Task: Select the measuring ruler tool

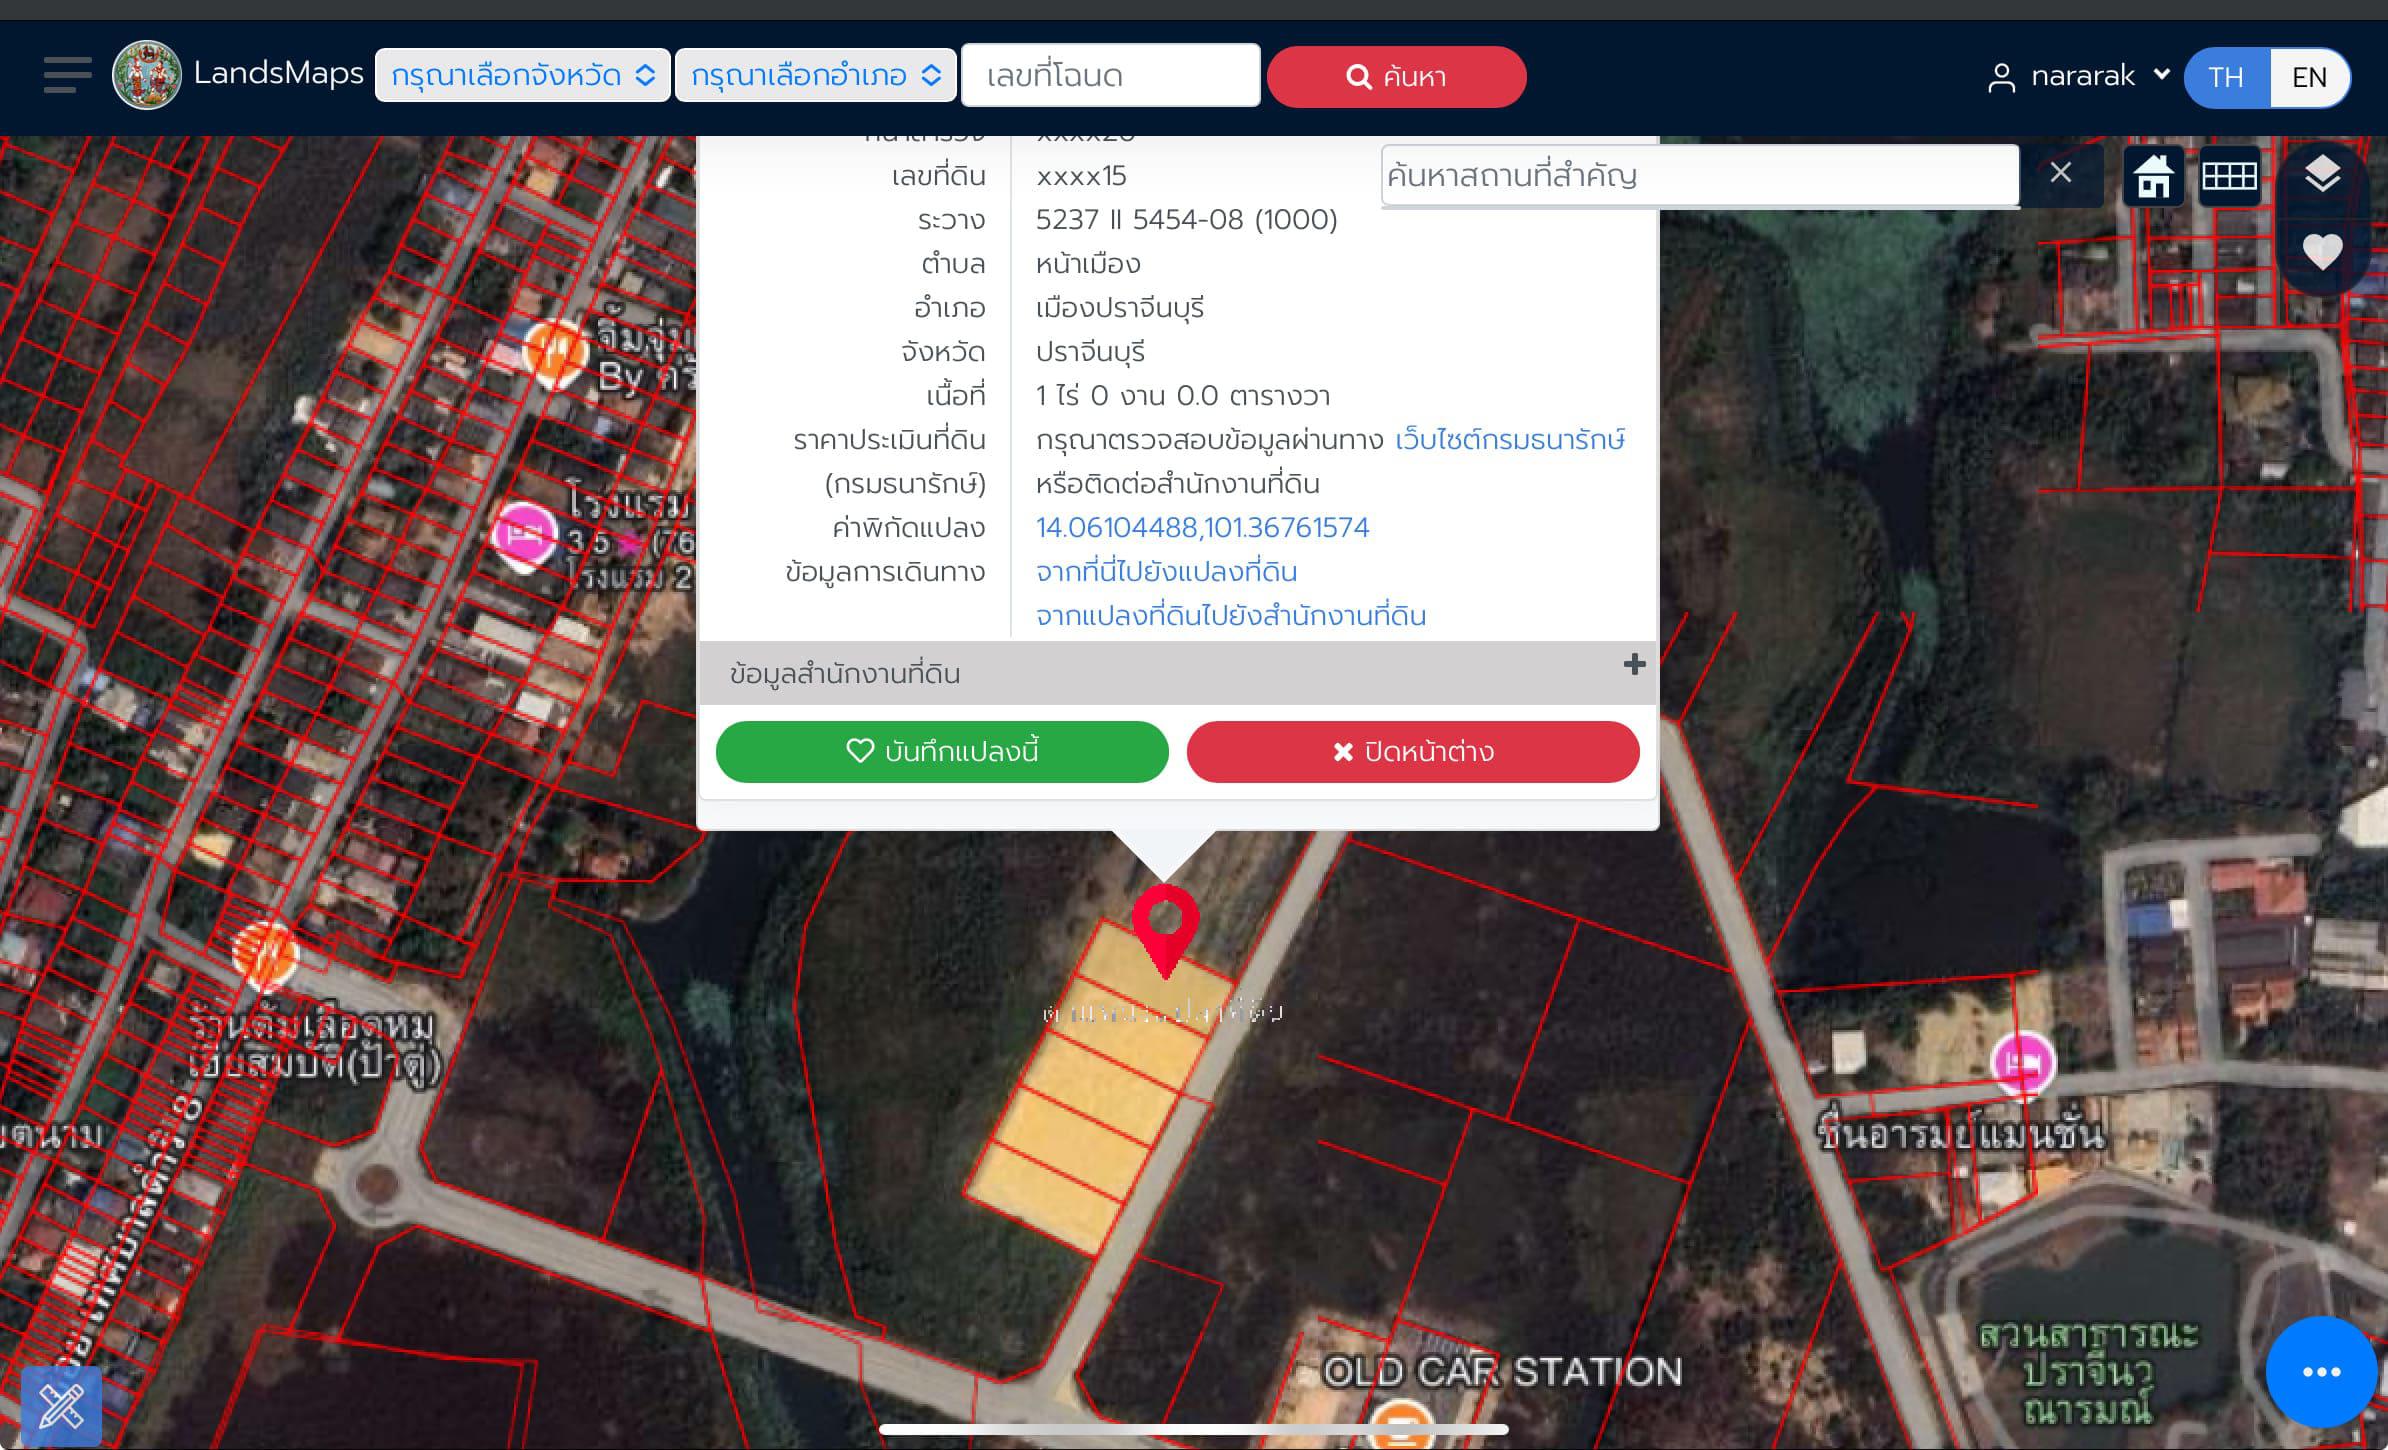Action: click(x=61, y=1406)
